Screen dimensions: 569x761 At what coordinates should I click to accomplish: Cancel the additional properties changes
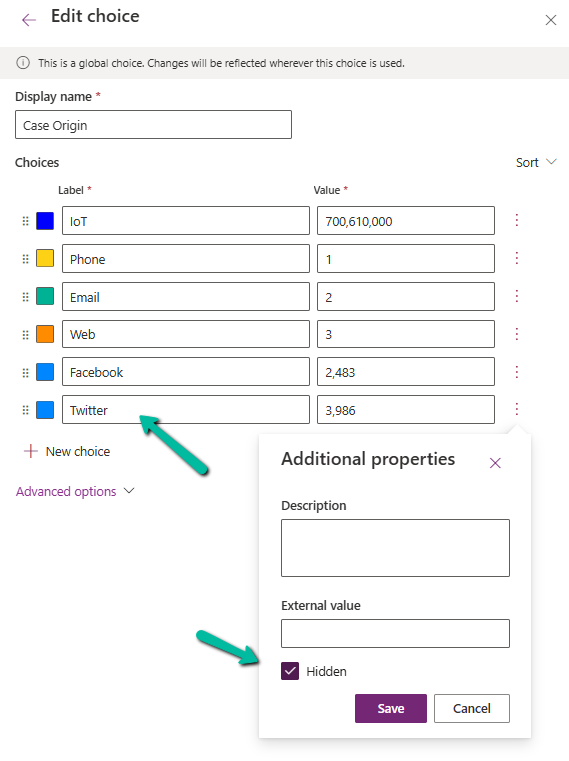point(471,709)
